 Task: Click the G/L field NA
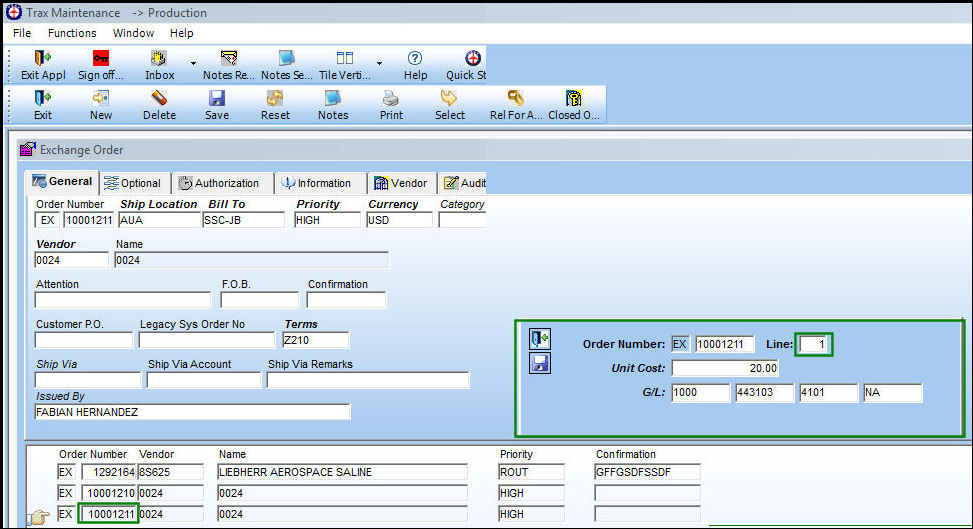892,392
